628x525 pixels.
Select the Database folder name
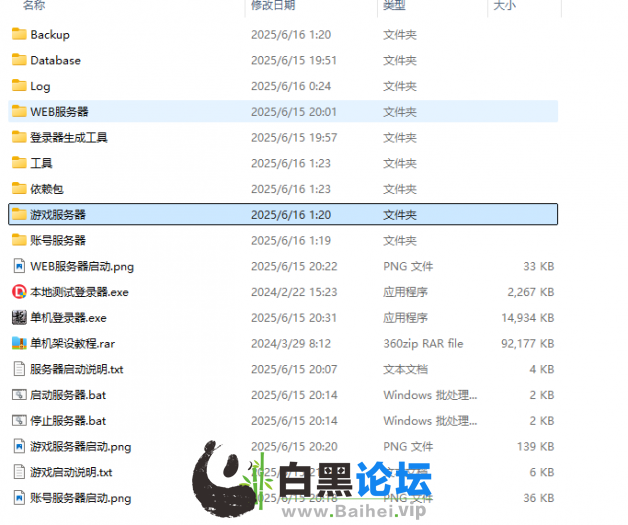pyautogui.click(x=56, y=60)
